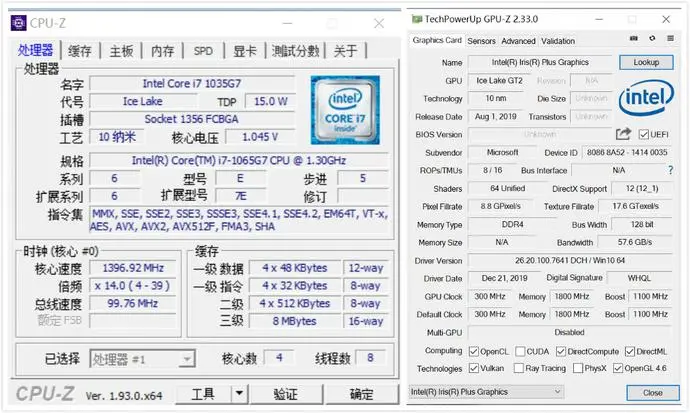Click the BIOS share/export arrow icon

[x=623, y=134]
